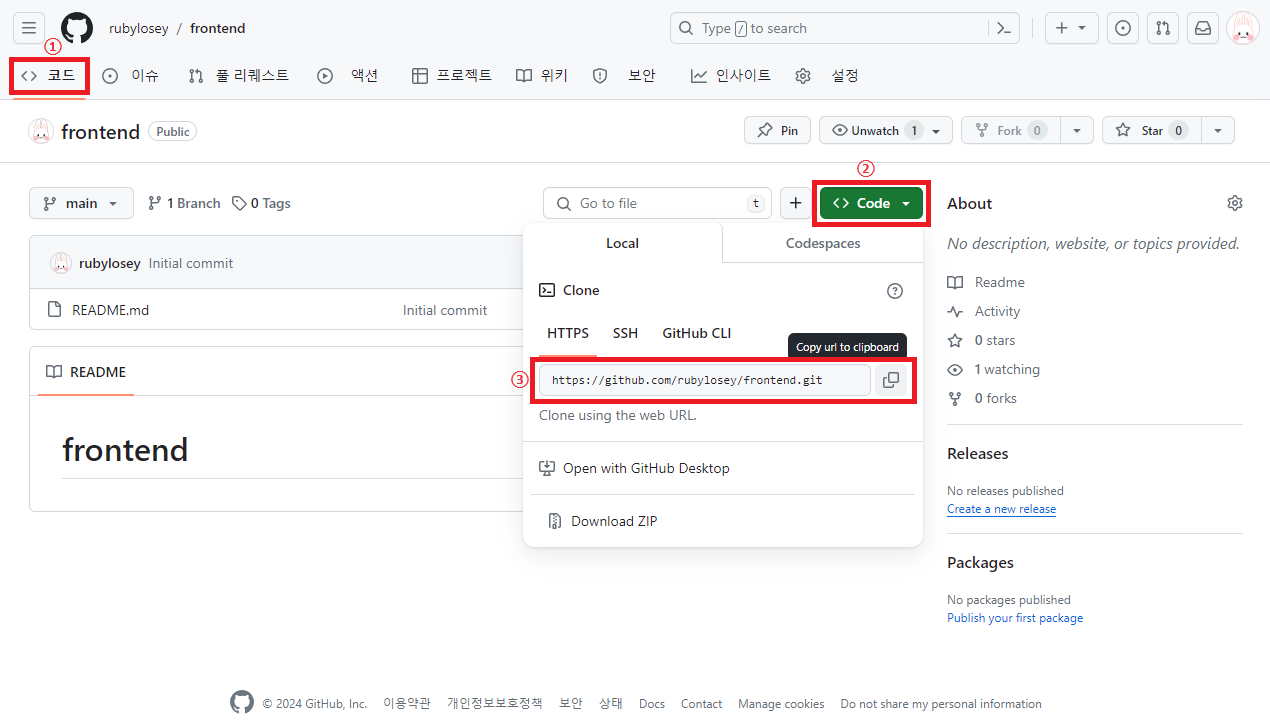Open the frontend breadcrumb link
This screenshot has height=720, width=1270.
[218, 28]
